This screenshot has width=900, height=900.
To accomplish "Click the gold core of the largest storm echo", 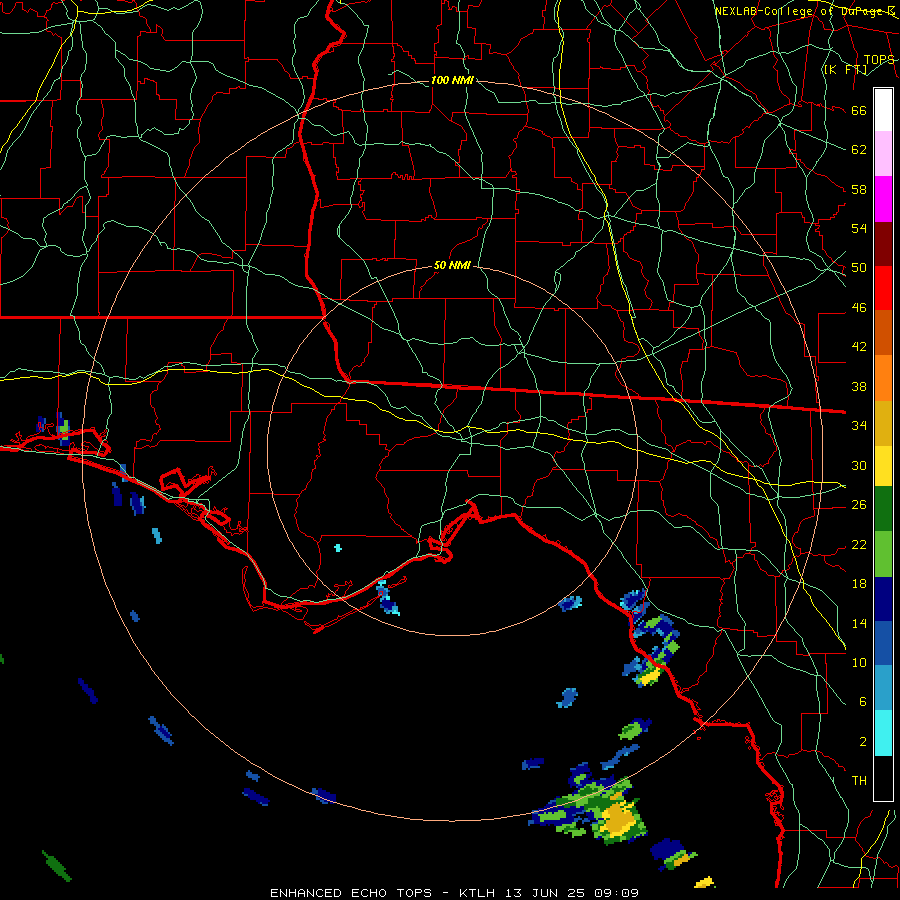I will [x=619, y=818].
